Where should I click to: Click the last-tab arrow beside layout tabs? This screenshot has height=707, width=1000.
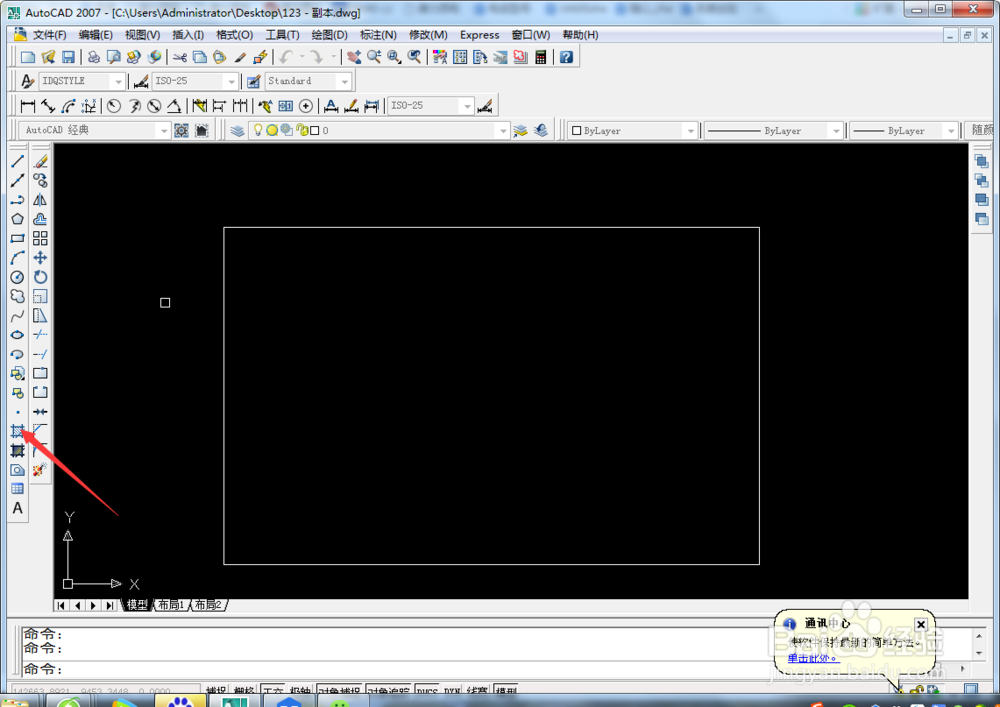110,605
